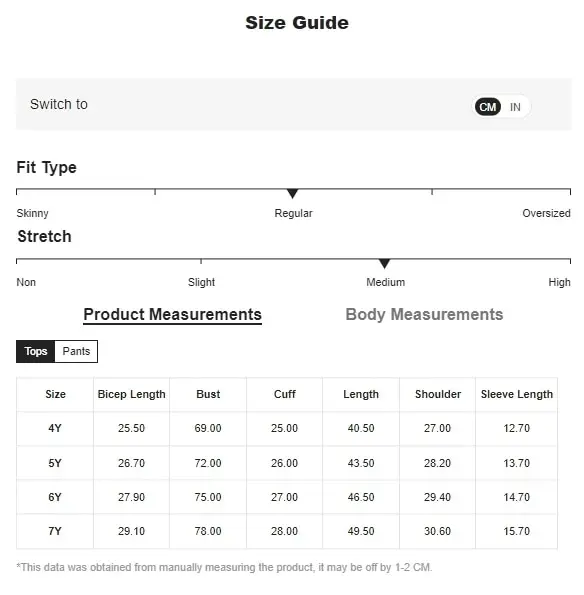This screenshot has width=584, height=595.
Task: Click the Size column header
Action: point(55,394)
